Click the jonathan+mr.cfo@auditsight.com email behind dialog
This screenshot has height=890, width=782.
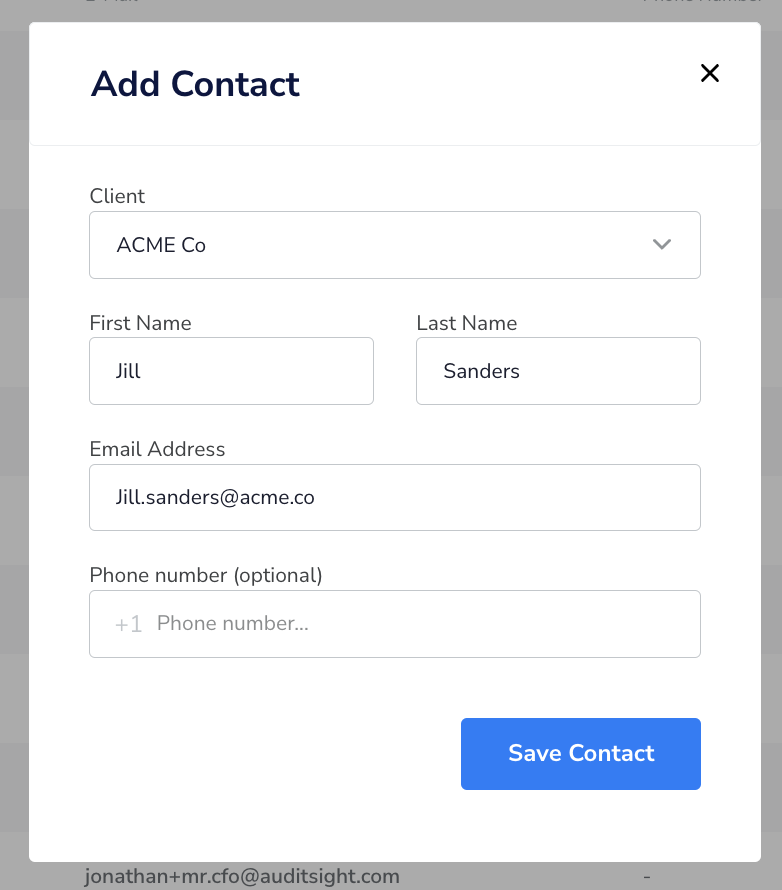(x=242, y=876)
